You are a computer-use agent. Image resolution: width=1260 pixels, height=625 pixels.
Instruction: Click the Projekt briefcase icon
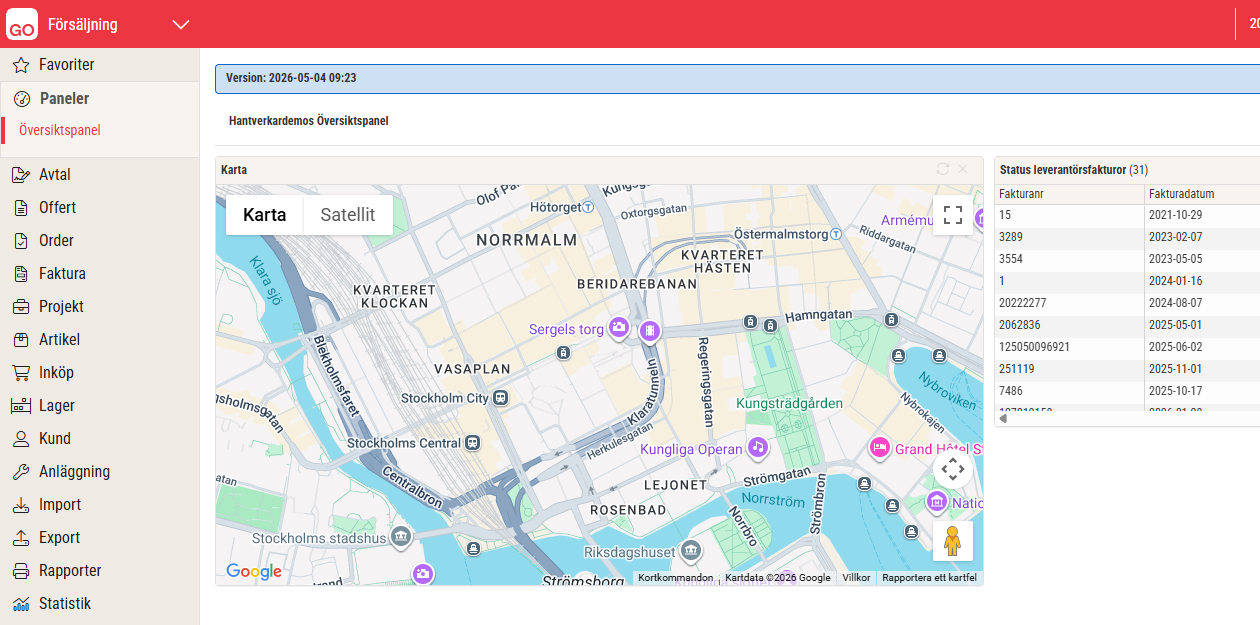point(21,307)
